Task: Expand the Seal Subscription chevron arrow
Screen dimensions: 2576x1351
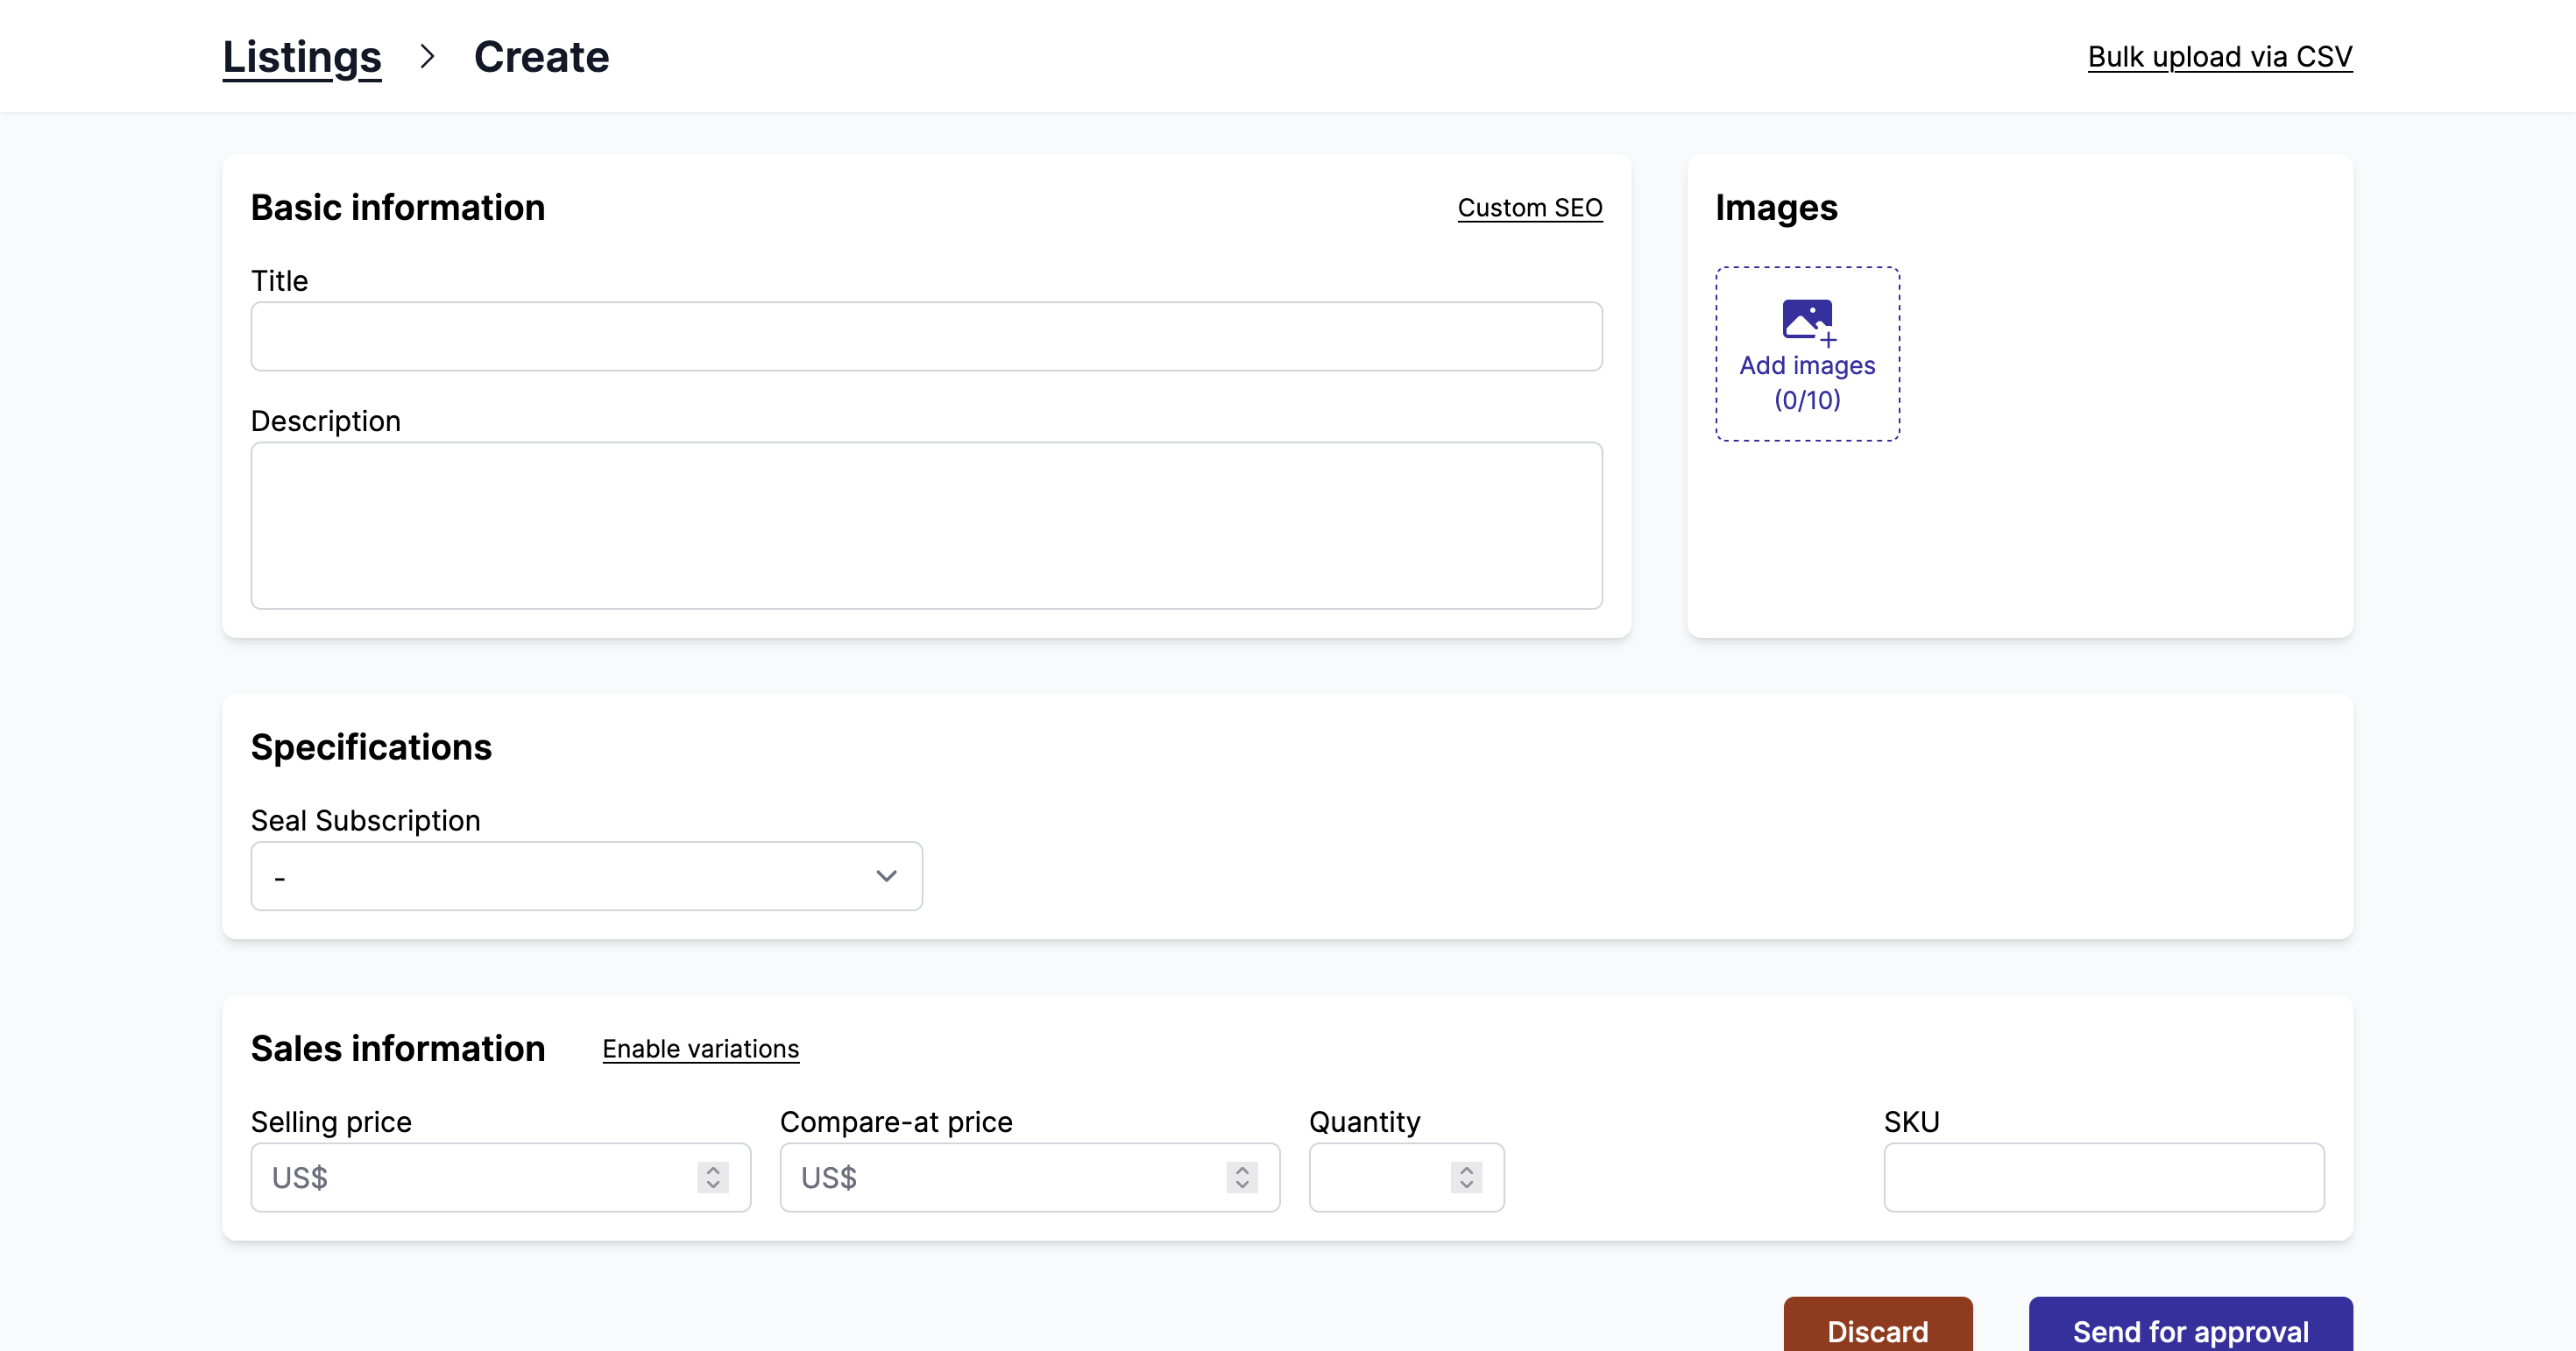Action: pos(886,876)
